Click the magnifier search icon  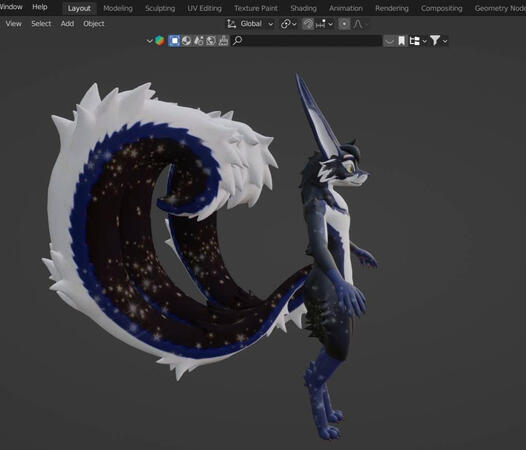point(238,41)
